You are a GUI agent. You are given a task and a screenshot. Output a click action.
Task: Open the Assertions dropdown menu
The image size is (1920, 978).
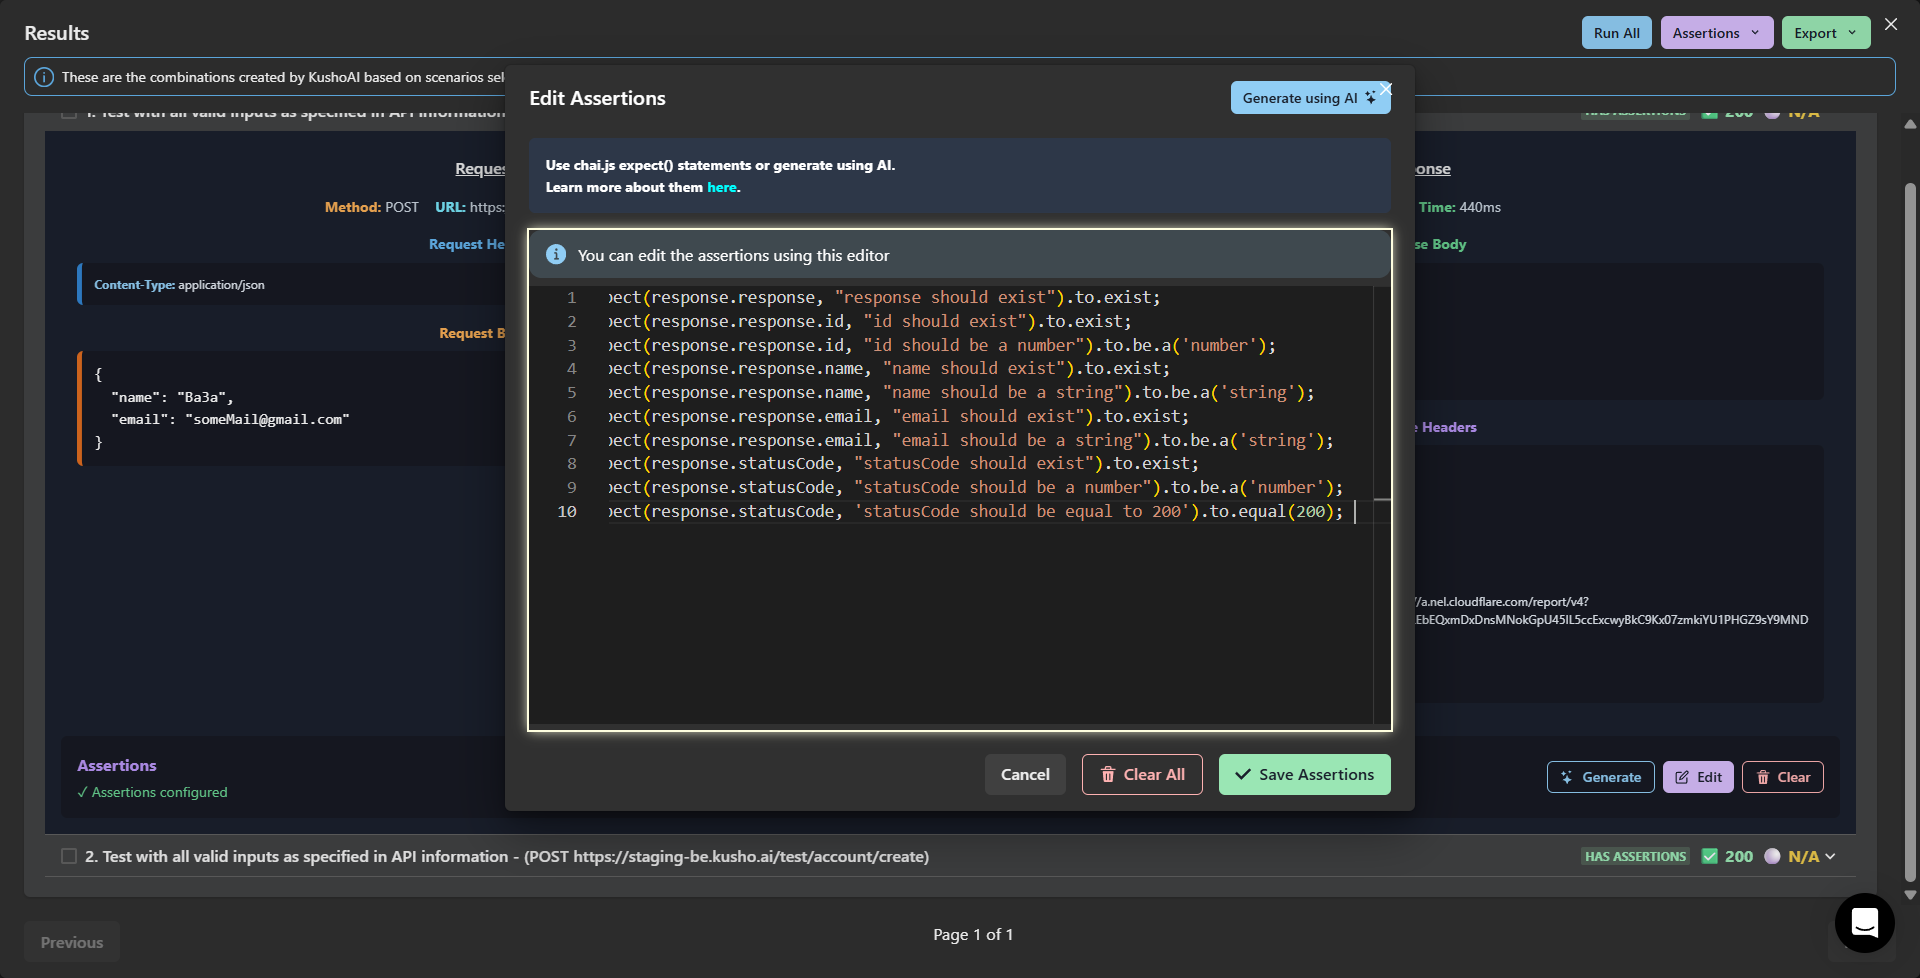point(1716,33)
